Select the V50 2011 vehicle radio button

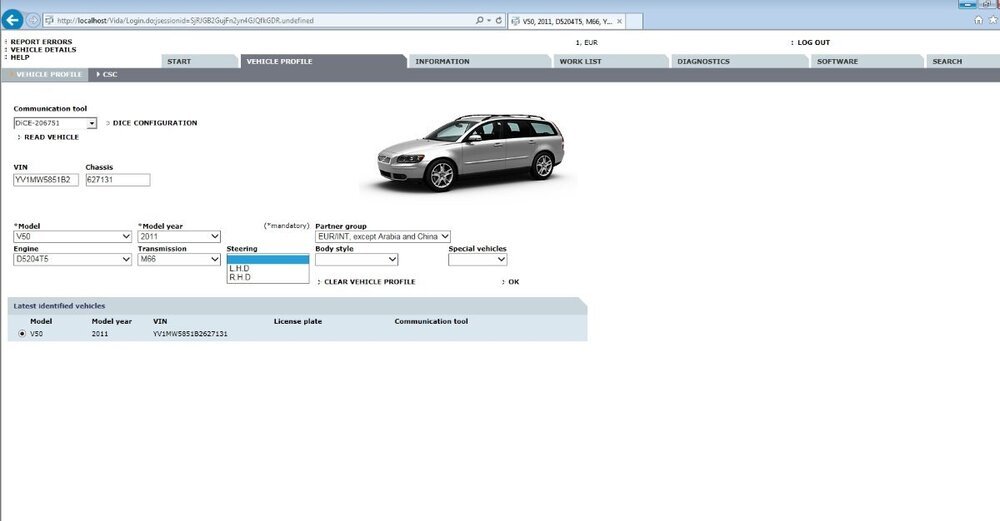point(22,334)
